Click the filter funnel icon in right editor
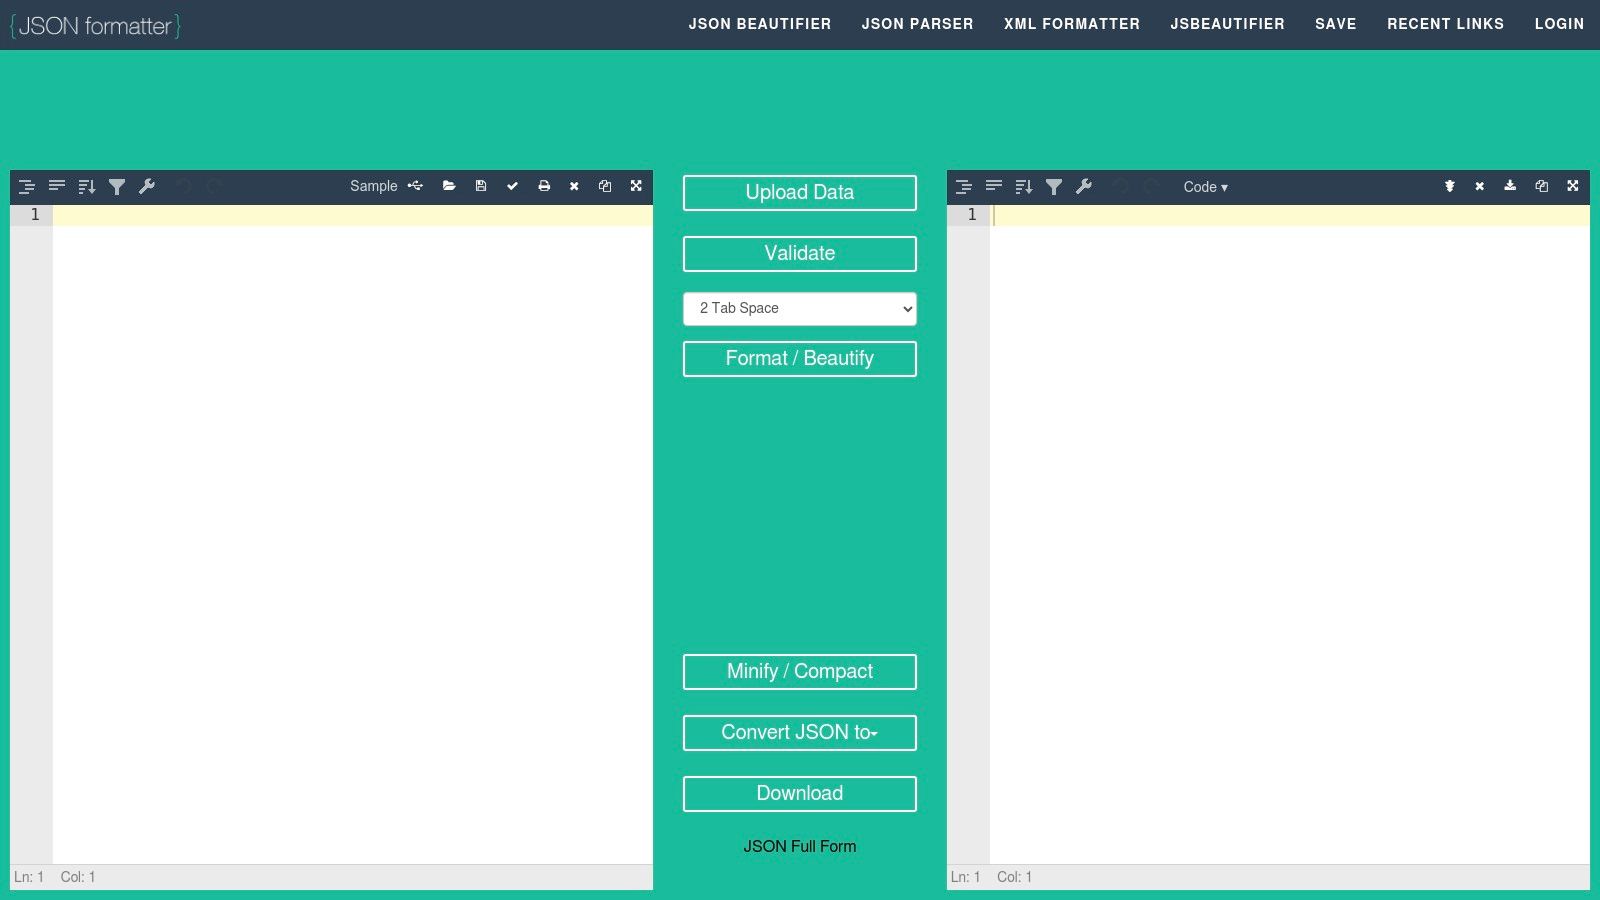The width and height of the screenshot is (1600, 900). (1054, 187)
